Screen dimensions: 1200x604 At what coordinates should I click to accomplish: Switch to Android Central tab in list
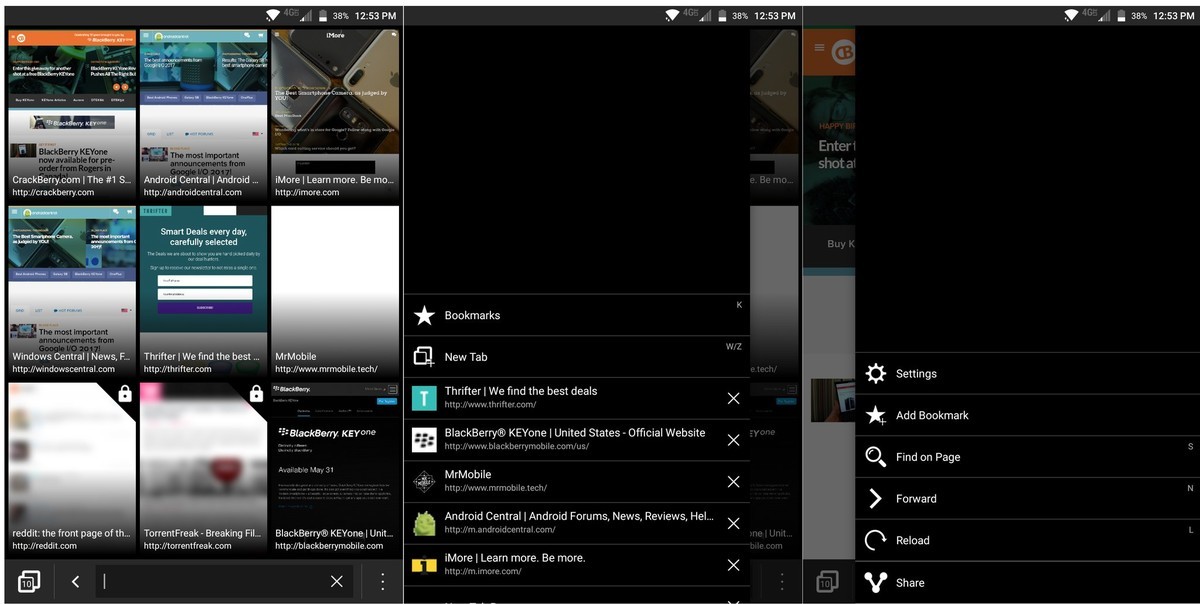coord(578,523)
